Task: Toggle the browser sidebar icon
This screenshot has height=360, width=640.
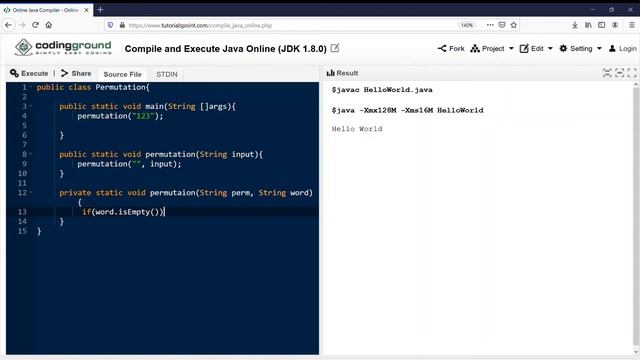Action: (602, 25)
